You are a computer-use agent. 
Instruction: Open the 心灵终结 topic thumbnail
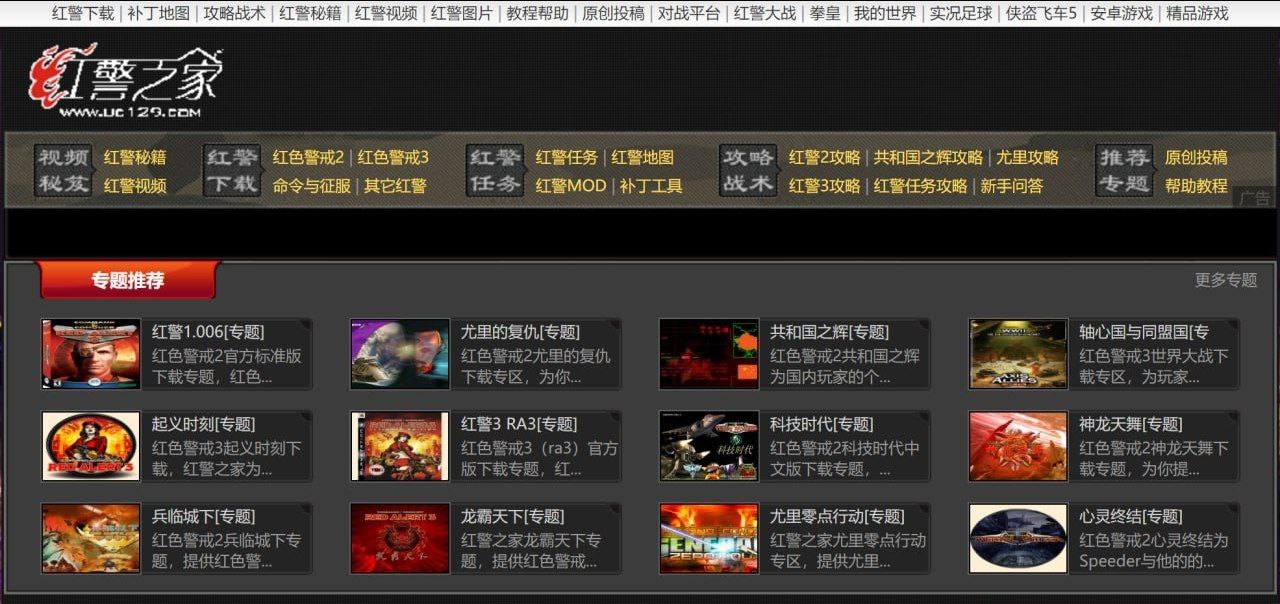1018,538
